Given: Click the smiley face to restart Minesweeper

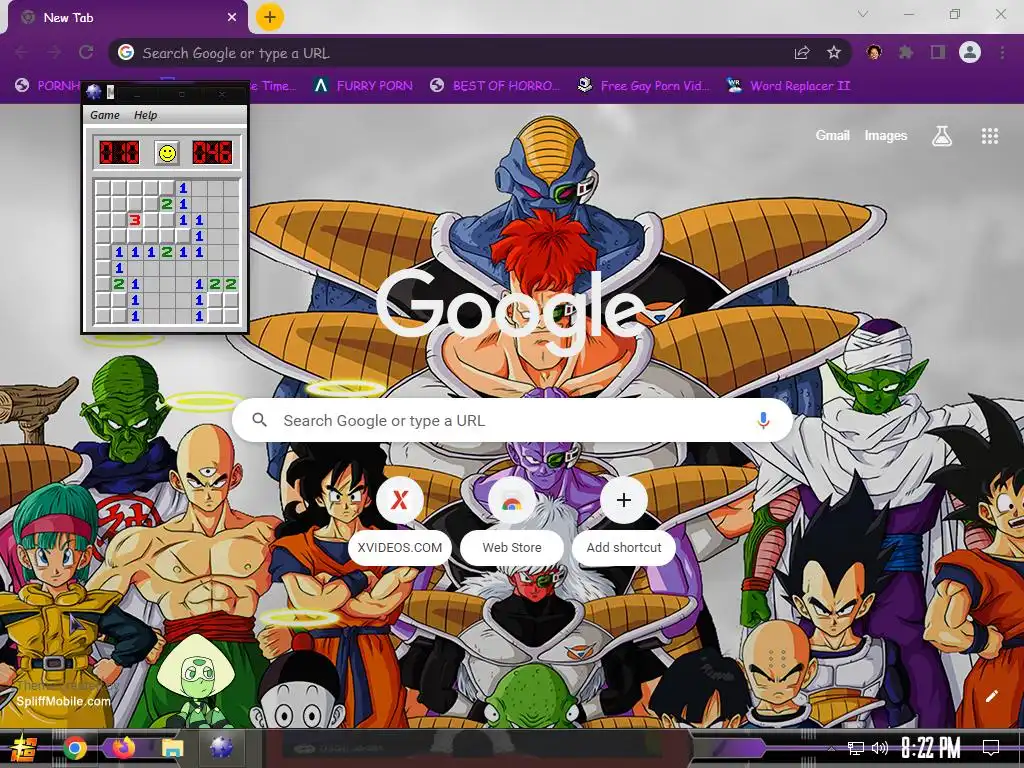Looking at the screenshot, I should 167,153.
